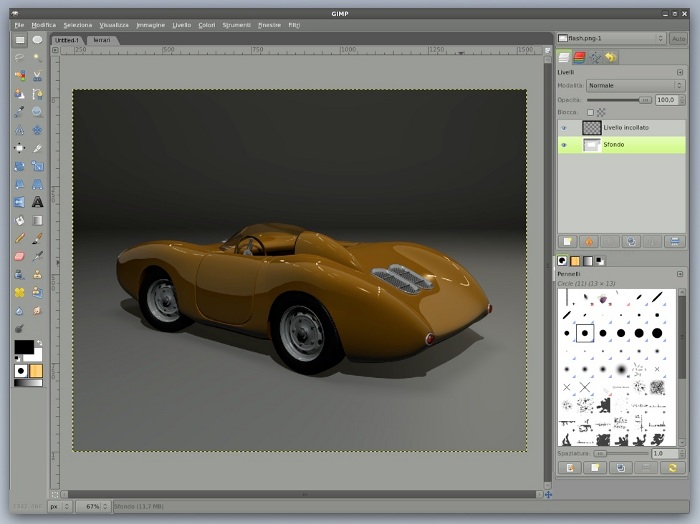The image size is (700, 524).
Task: Select the Rectangle Select tool
Action: pos(19,40)
